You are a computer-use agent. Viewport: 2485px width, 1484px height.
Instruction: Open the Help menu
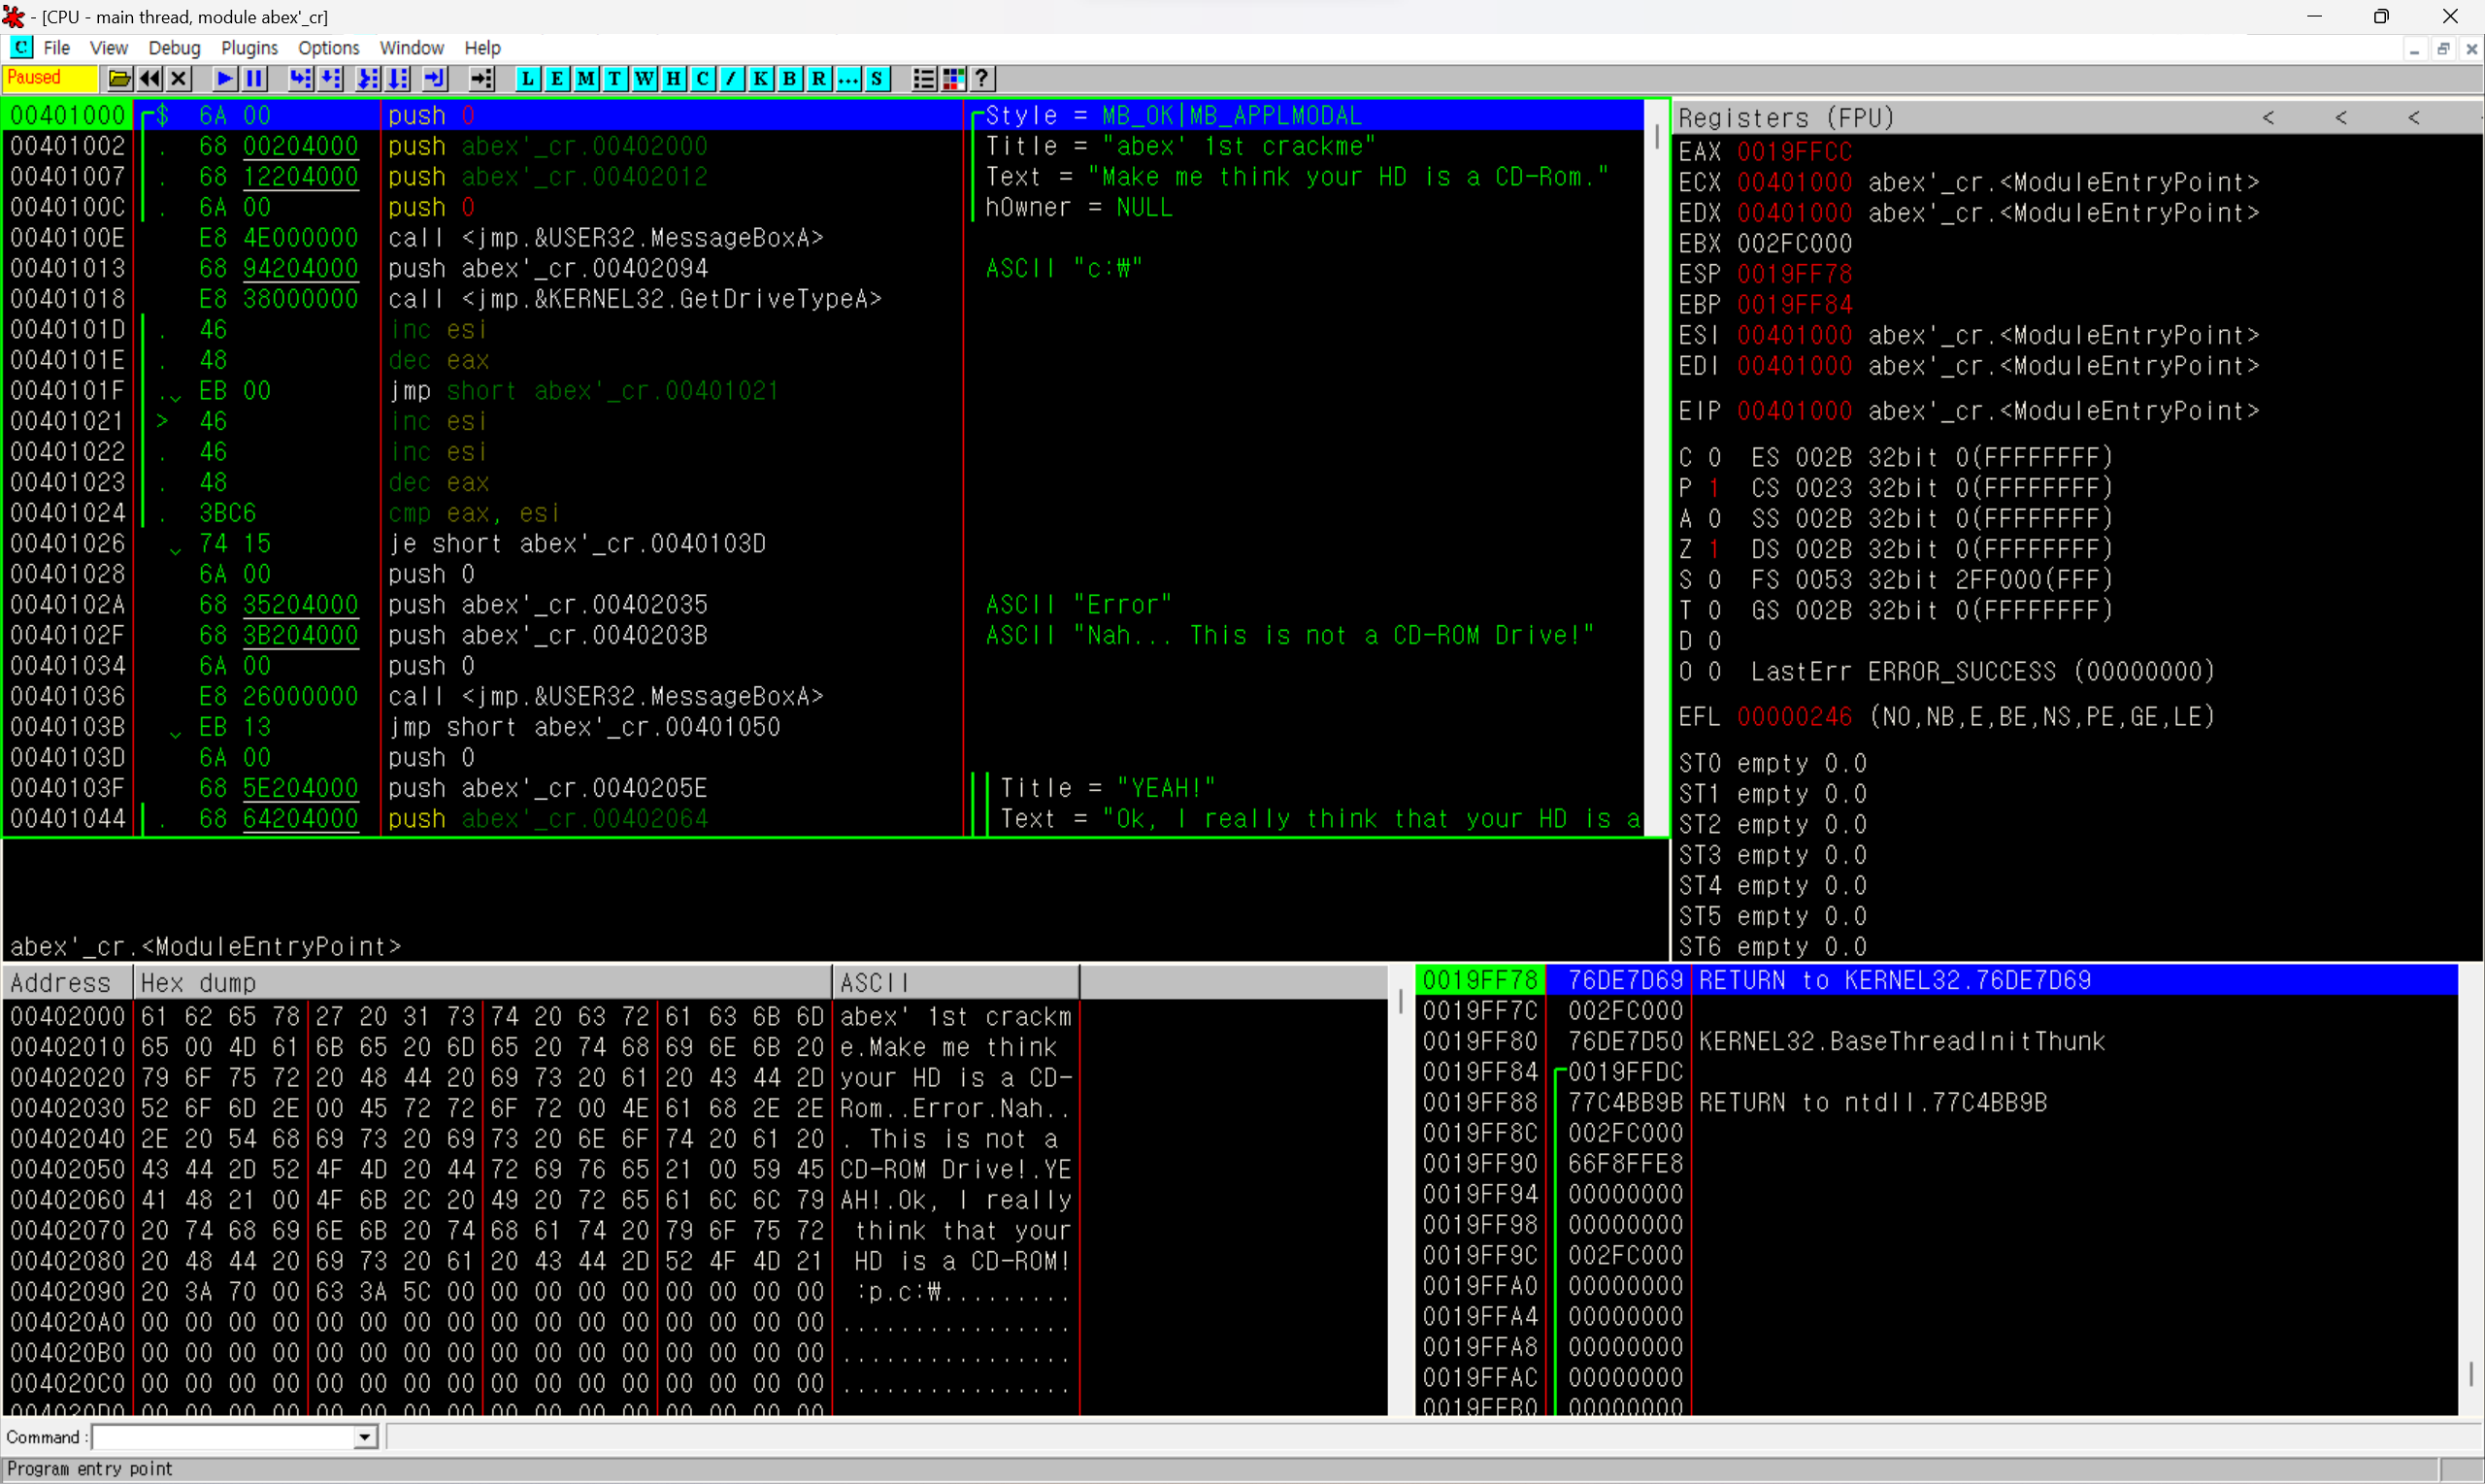pos(482,48)
